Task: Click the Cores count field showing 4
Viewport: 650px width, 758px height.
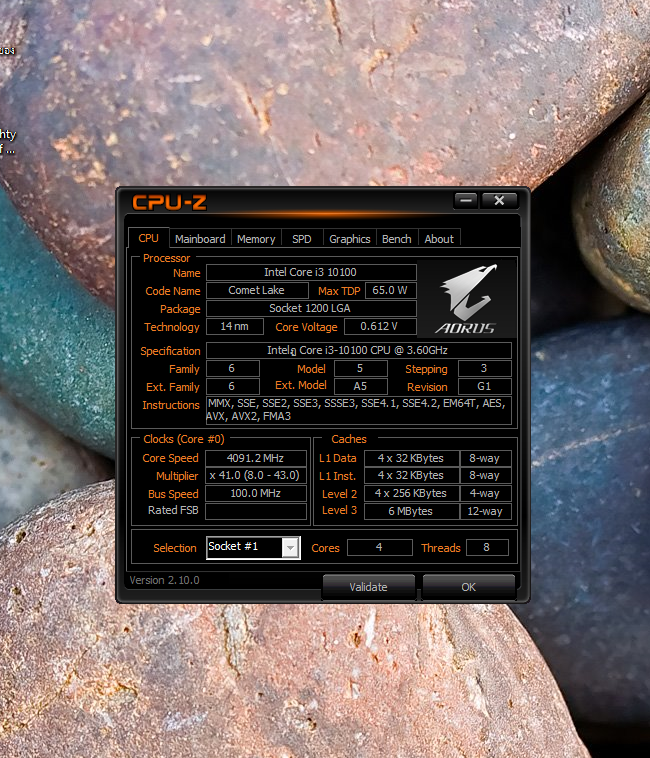Action: [x=380, y=547]
